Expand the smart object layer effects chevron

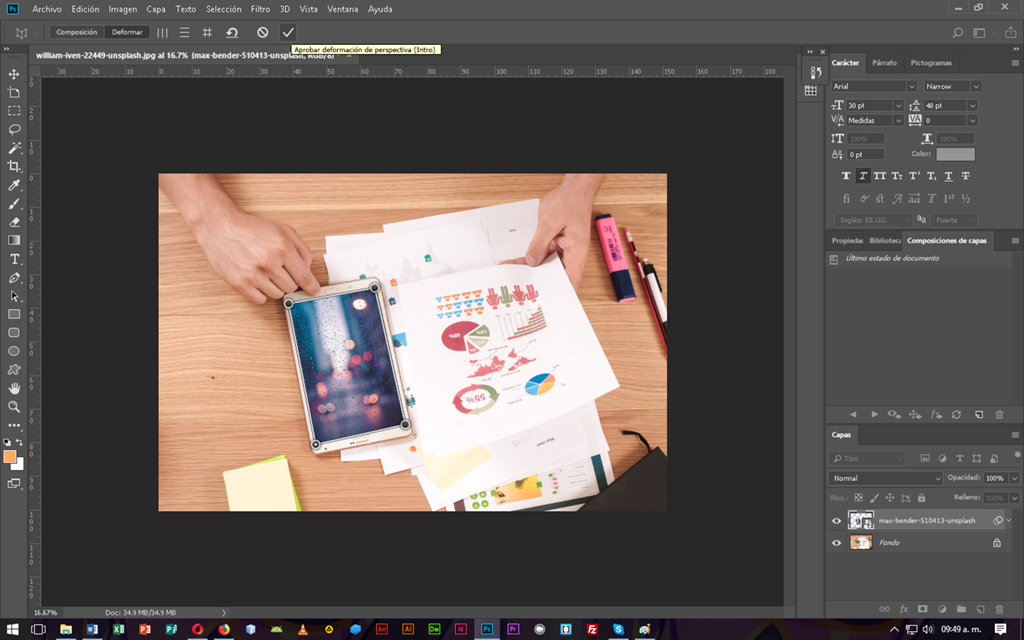(x=1009, y=520)
